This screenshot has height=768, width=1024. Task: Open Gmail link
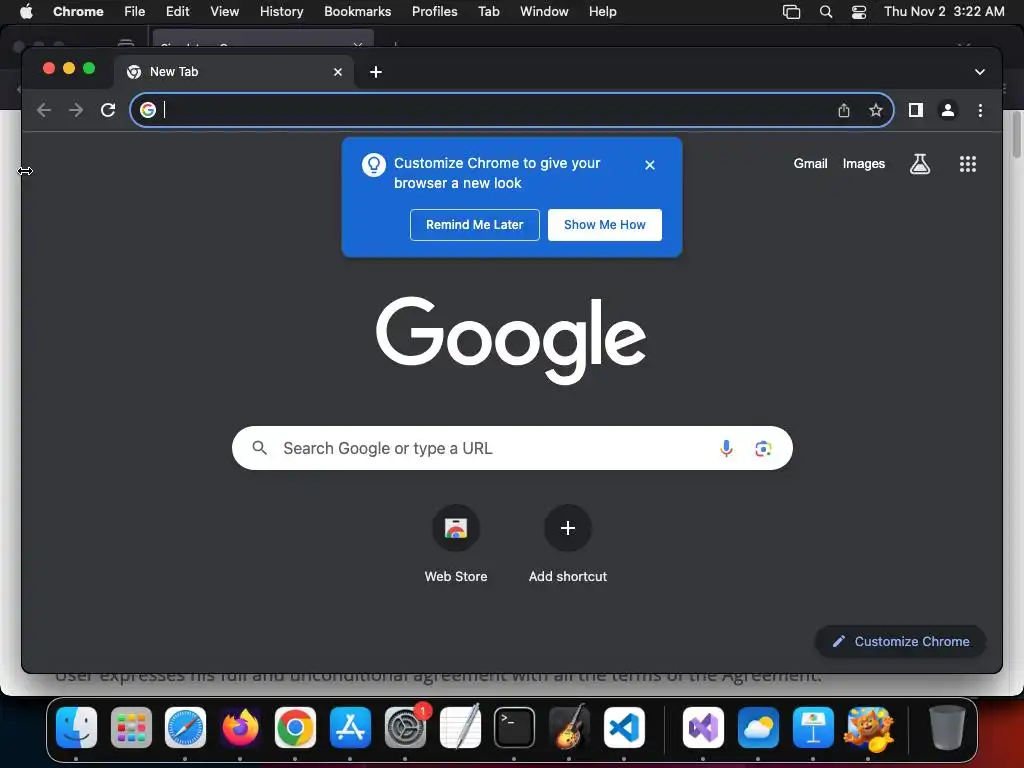pyautogui.click(x=810, y=164)
